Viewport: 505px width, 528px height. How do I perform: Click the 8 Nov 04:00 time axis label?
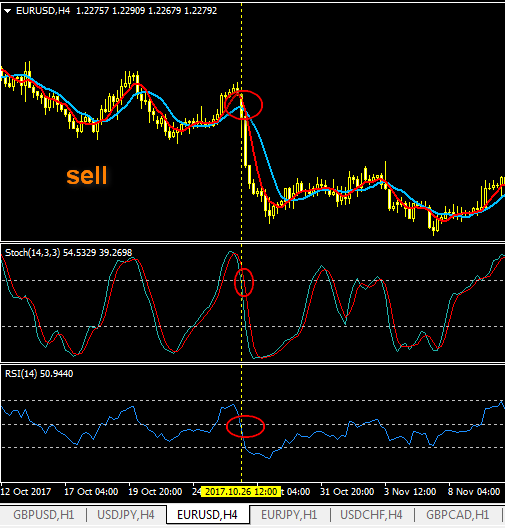tap(474, 492)
